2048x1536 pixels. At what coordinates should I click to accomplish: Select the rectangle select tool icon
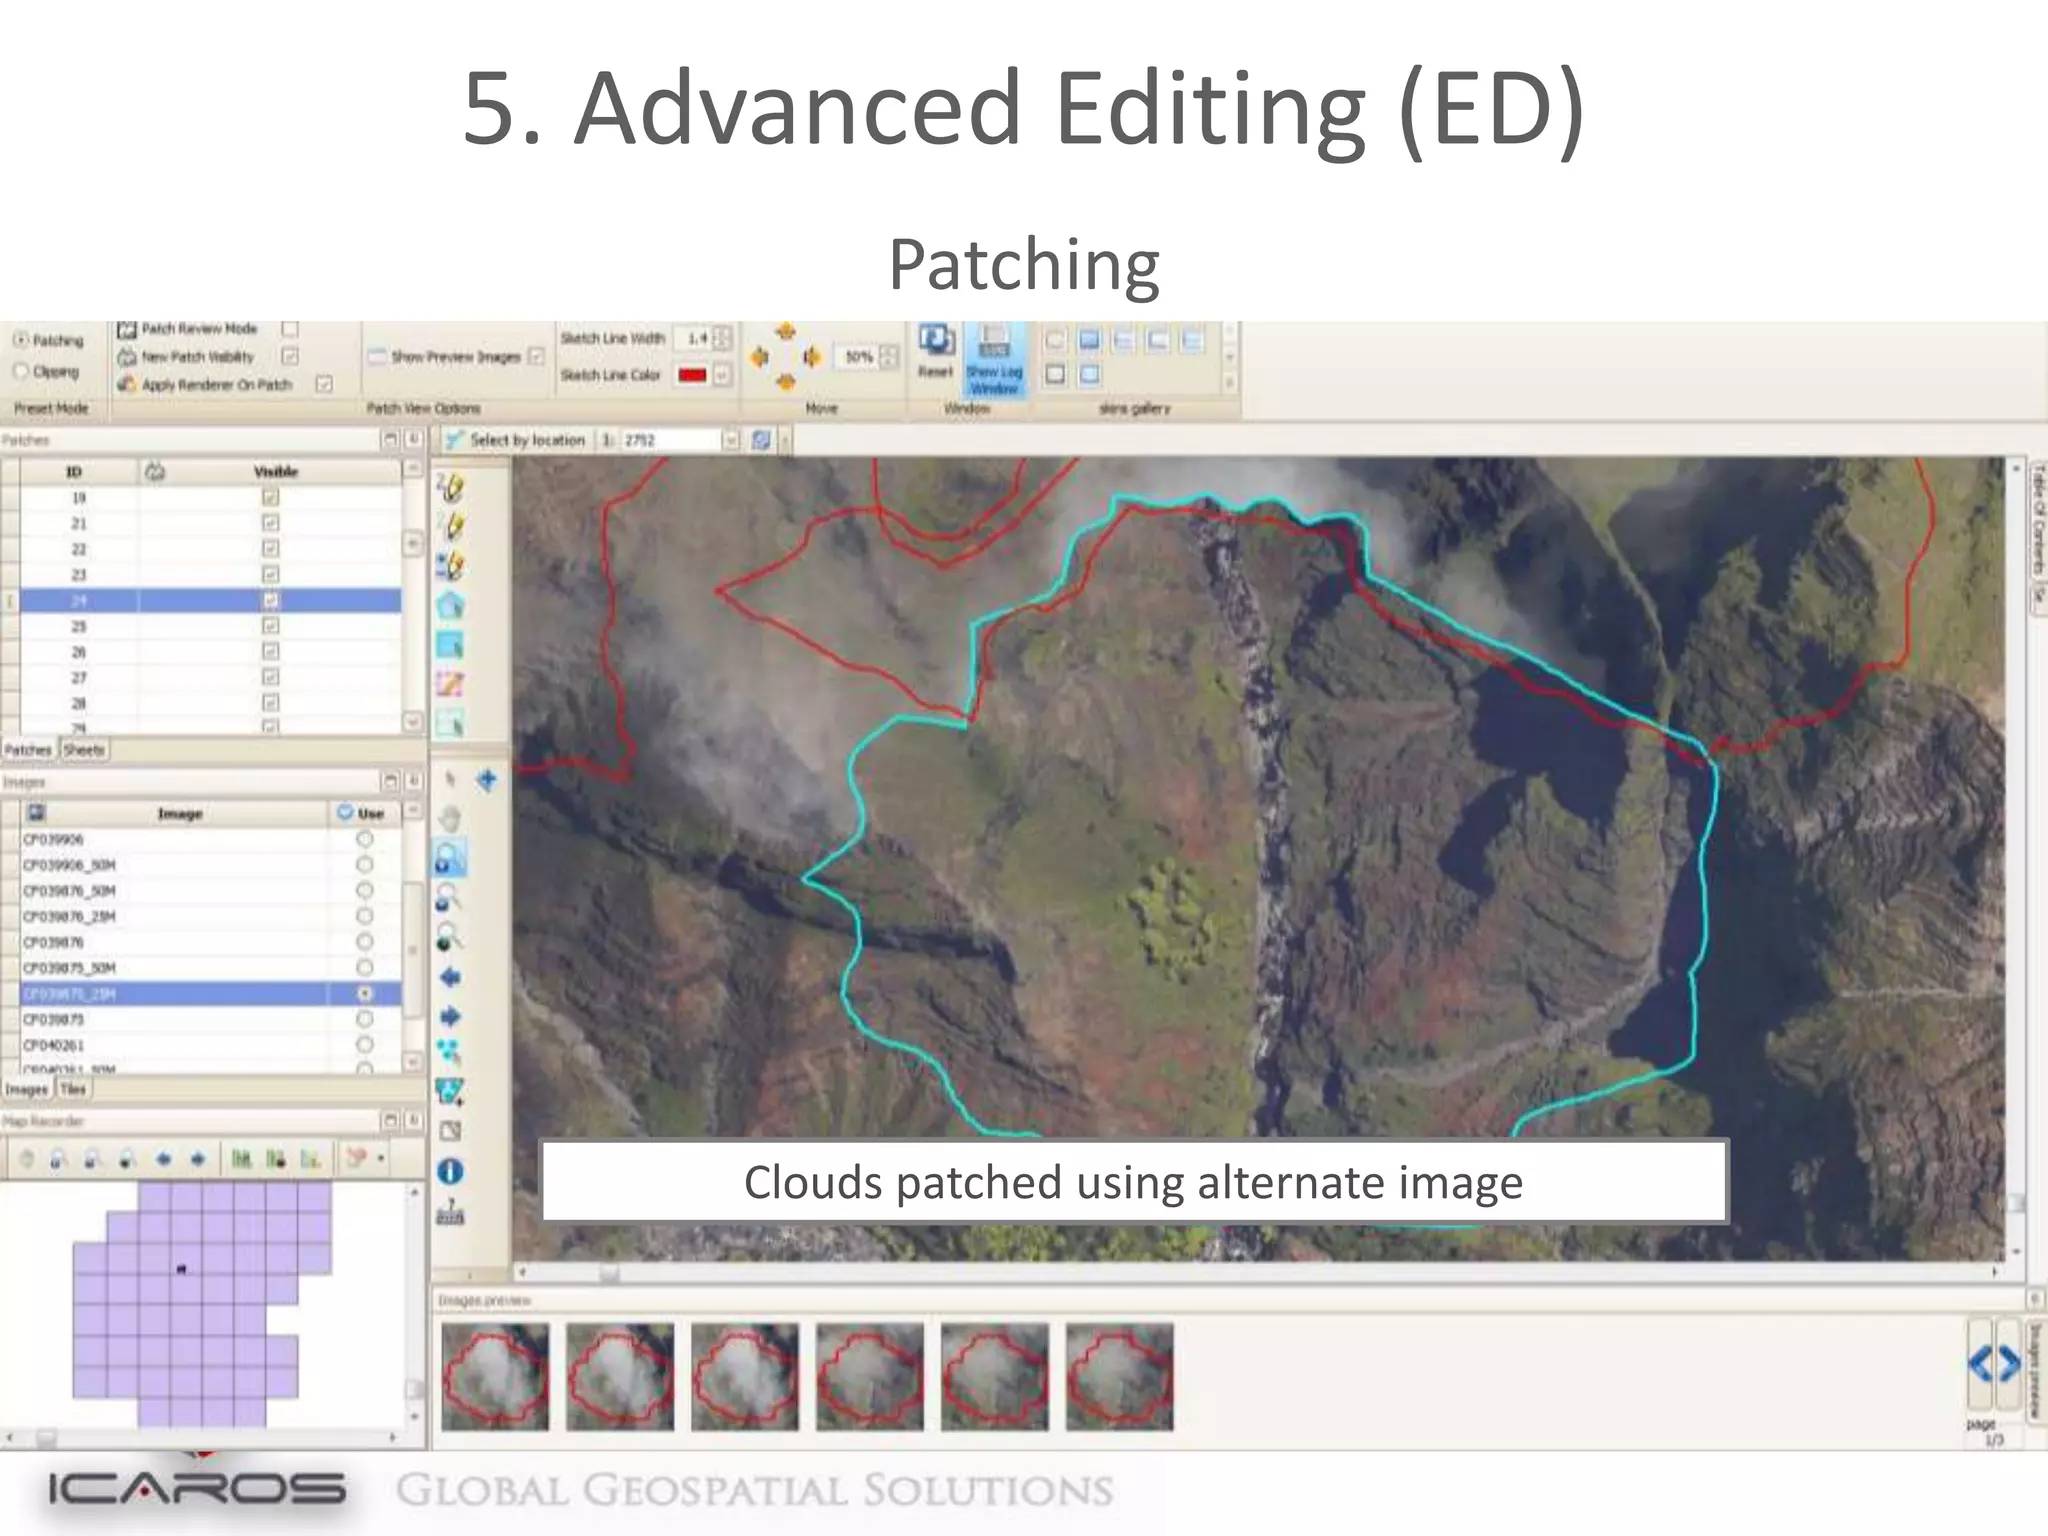pyautogui.click(x=451, y=645)
